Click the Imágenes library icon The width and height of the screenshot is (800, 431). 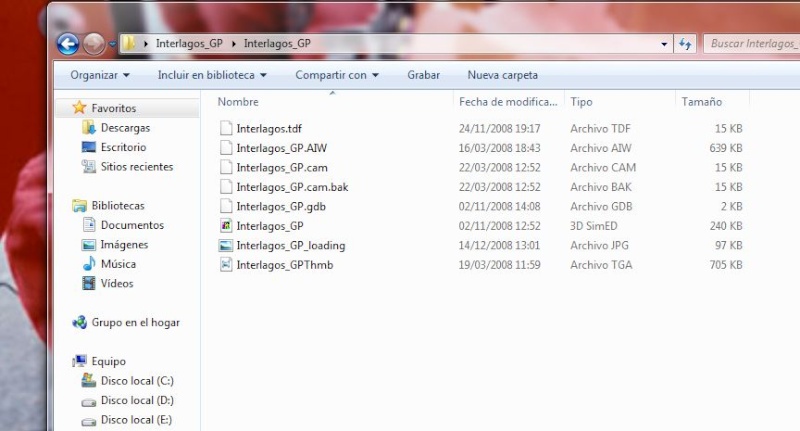(x=89, y=245)
